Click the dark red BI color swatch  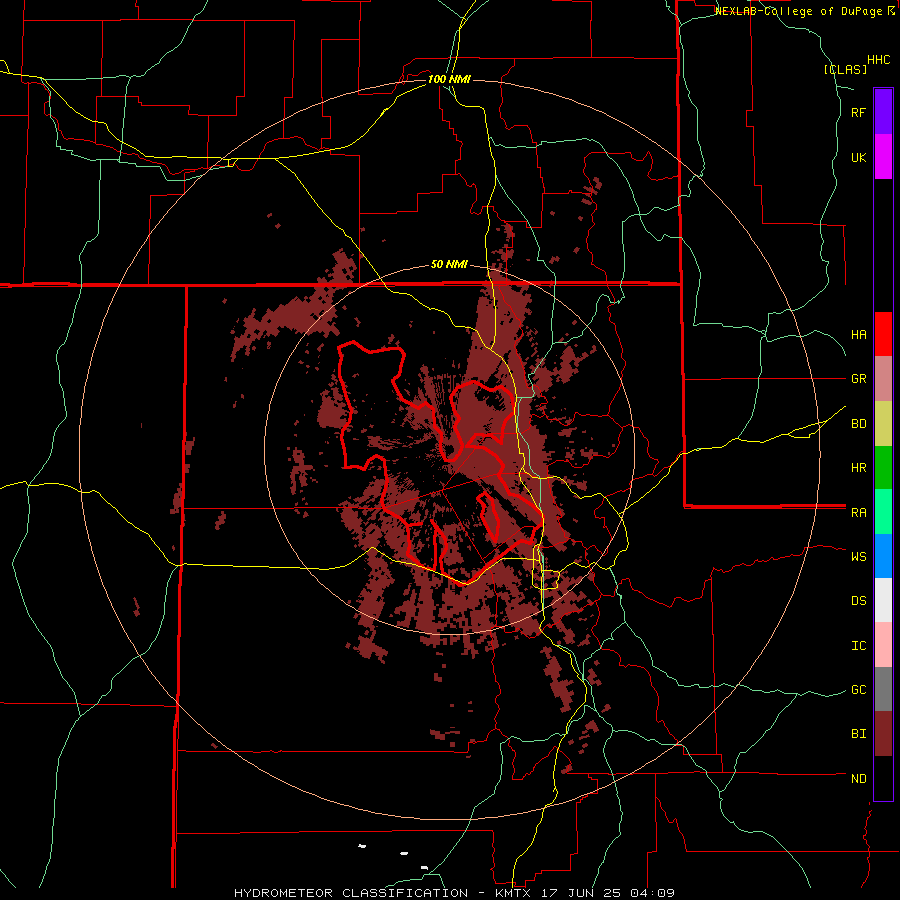tap(883, 734)
